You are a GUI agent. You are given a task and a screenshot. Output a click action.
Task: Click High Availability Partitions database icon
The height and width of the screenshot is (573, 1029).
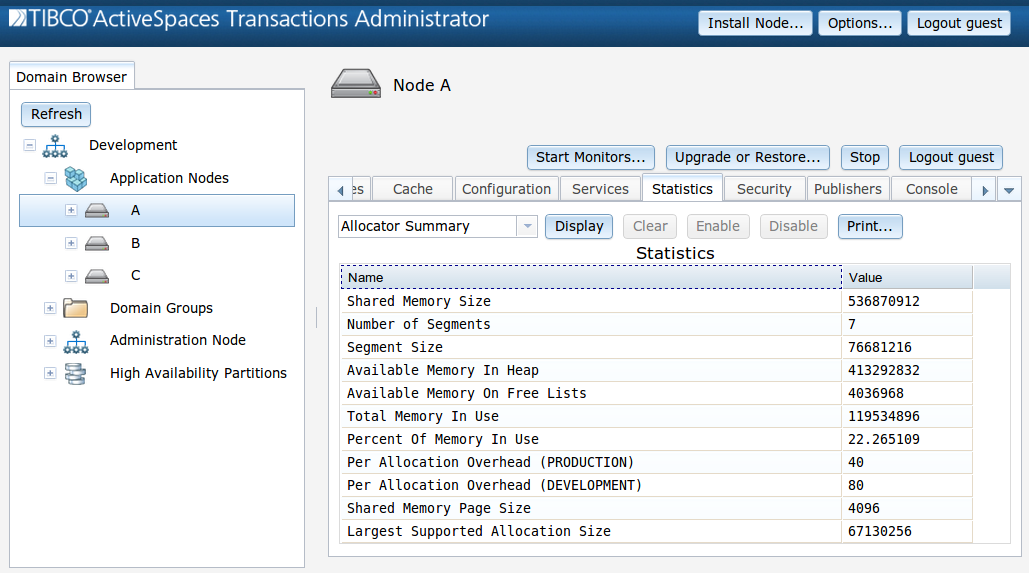(75, 373)
